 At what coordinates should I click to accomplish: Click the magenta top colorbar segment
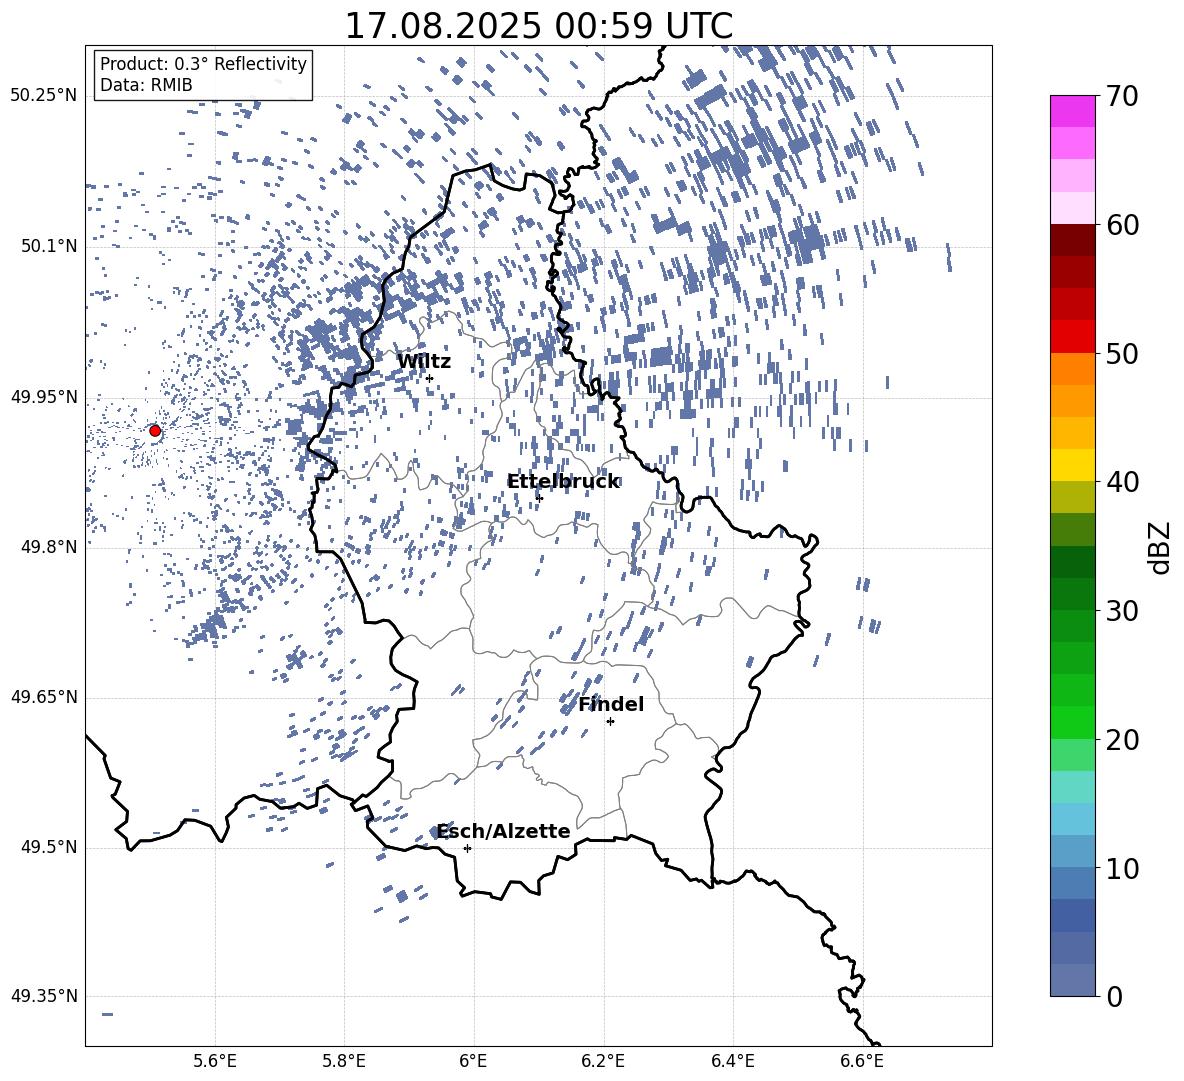(1072, 111)
